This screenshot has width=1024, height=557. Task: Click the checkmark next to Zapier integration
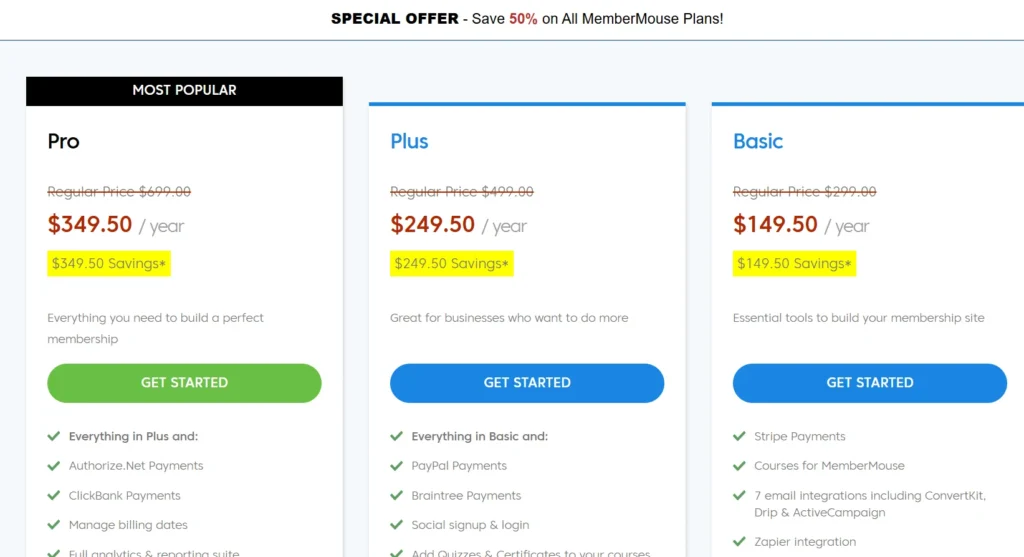(739, 542)
